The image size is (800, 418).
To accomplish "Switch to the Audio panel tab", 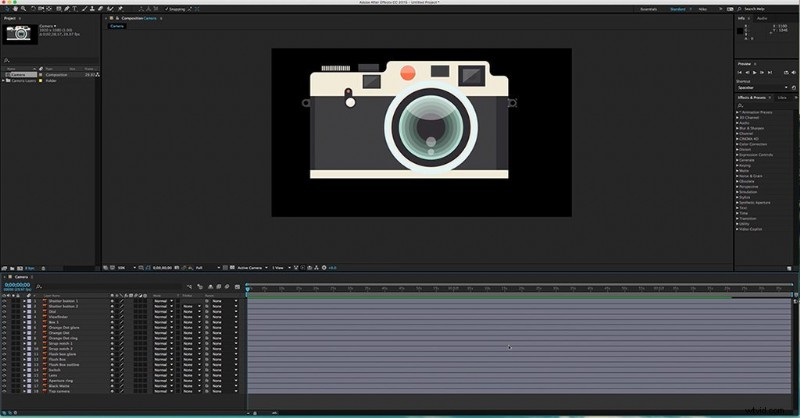I will [x=762, y=18].
